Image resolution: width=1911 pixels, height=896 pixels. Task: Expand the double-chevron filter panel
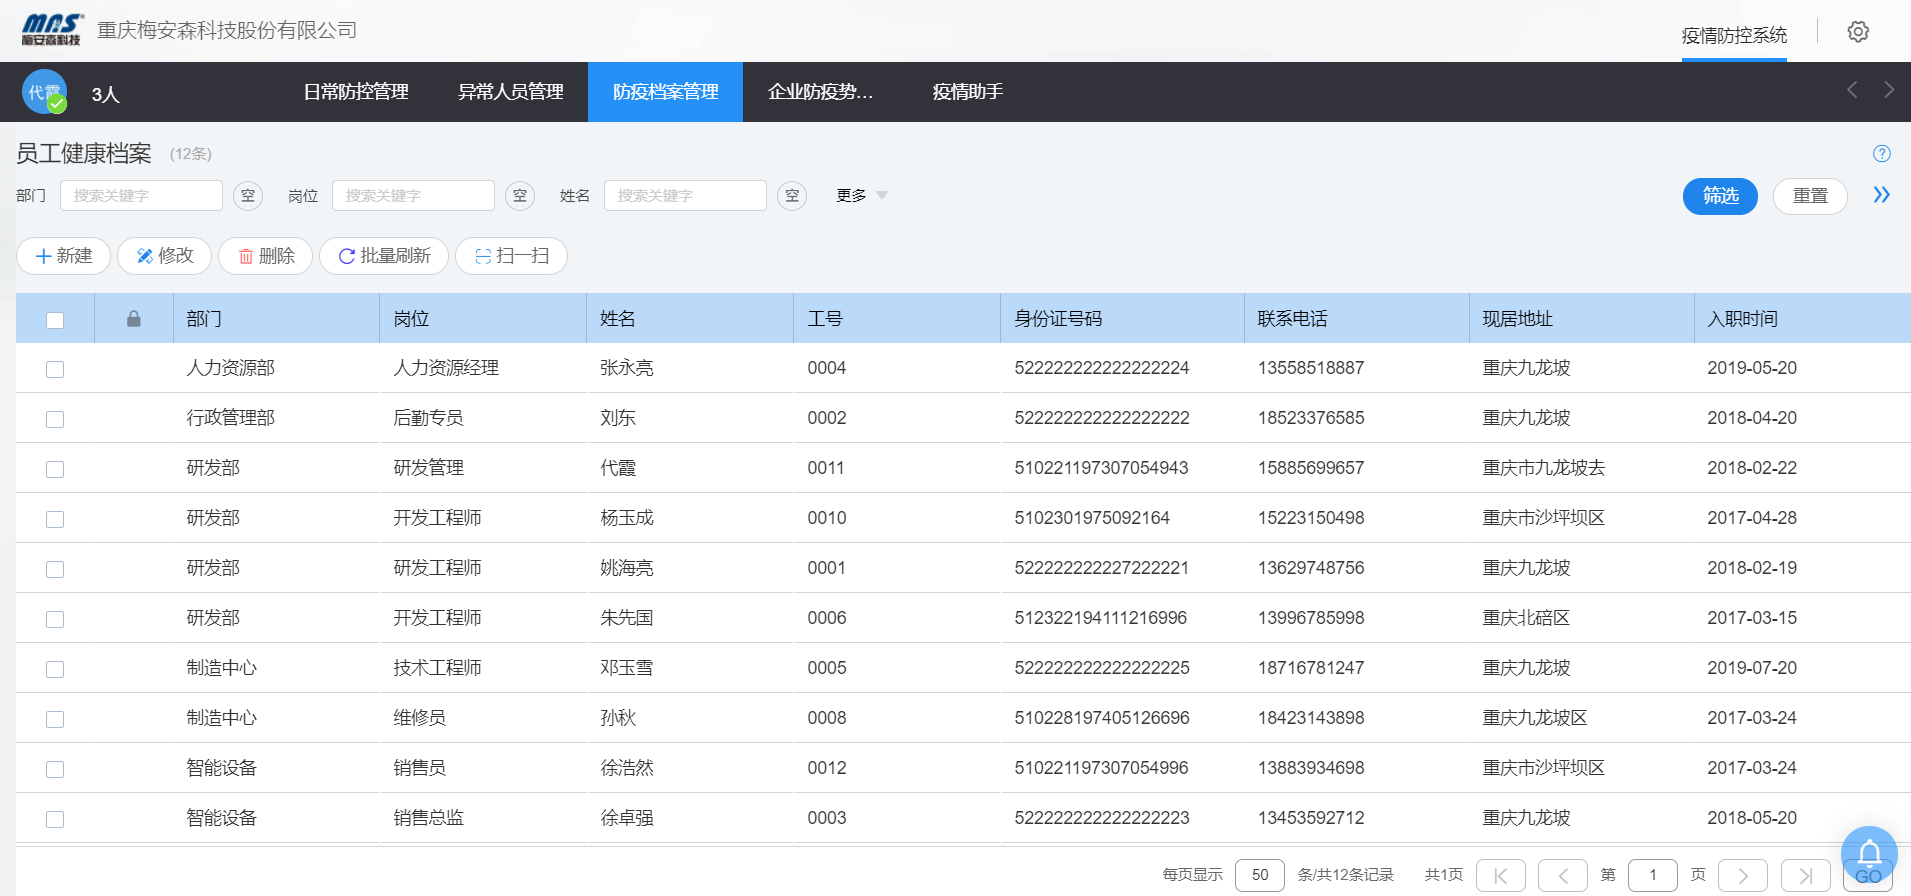pyautogui.click(x=1881, y=195)
